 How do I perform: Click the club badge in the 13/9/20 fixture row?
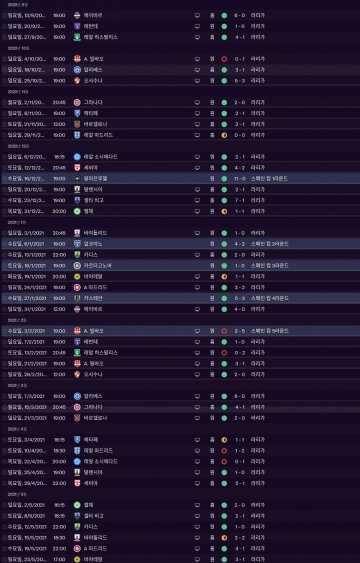coord(77,15)
